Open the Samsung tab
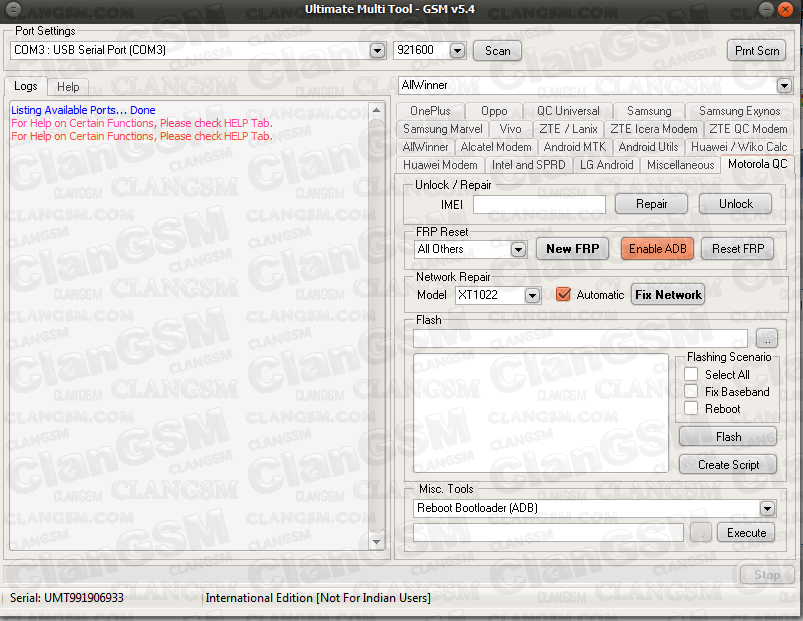 [x=649, y=111]
